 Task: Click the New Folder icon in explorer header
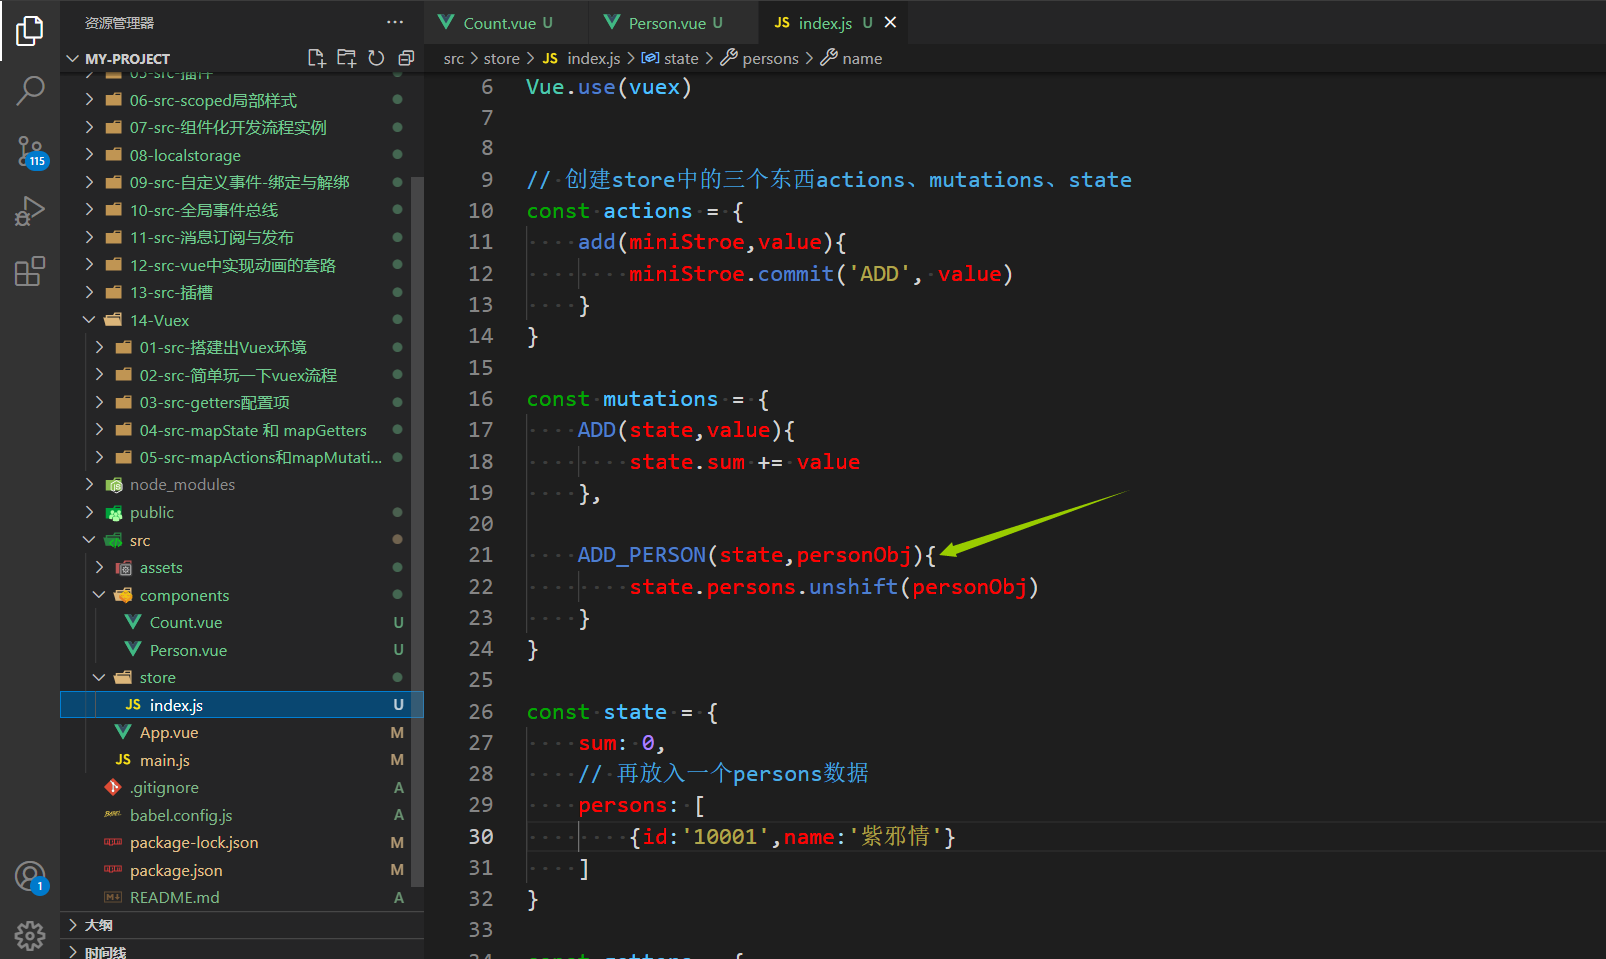click(346, 58)
